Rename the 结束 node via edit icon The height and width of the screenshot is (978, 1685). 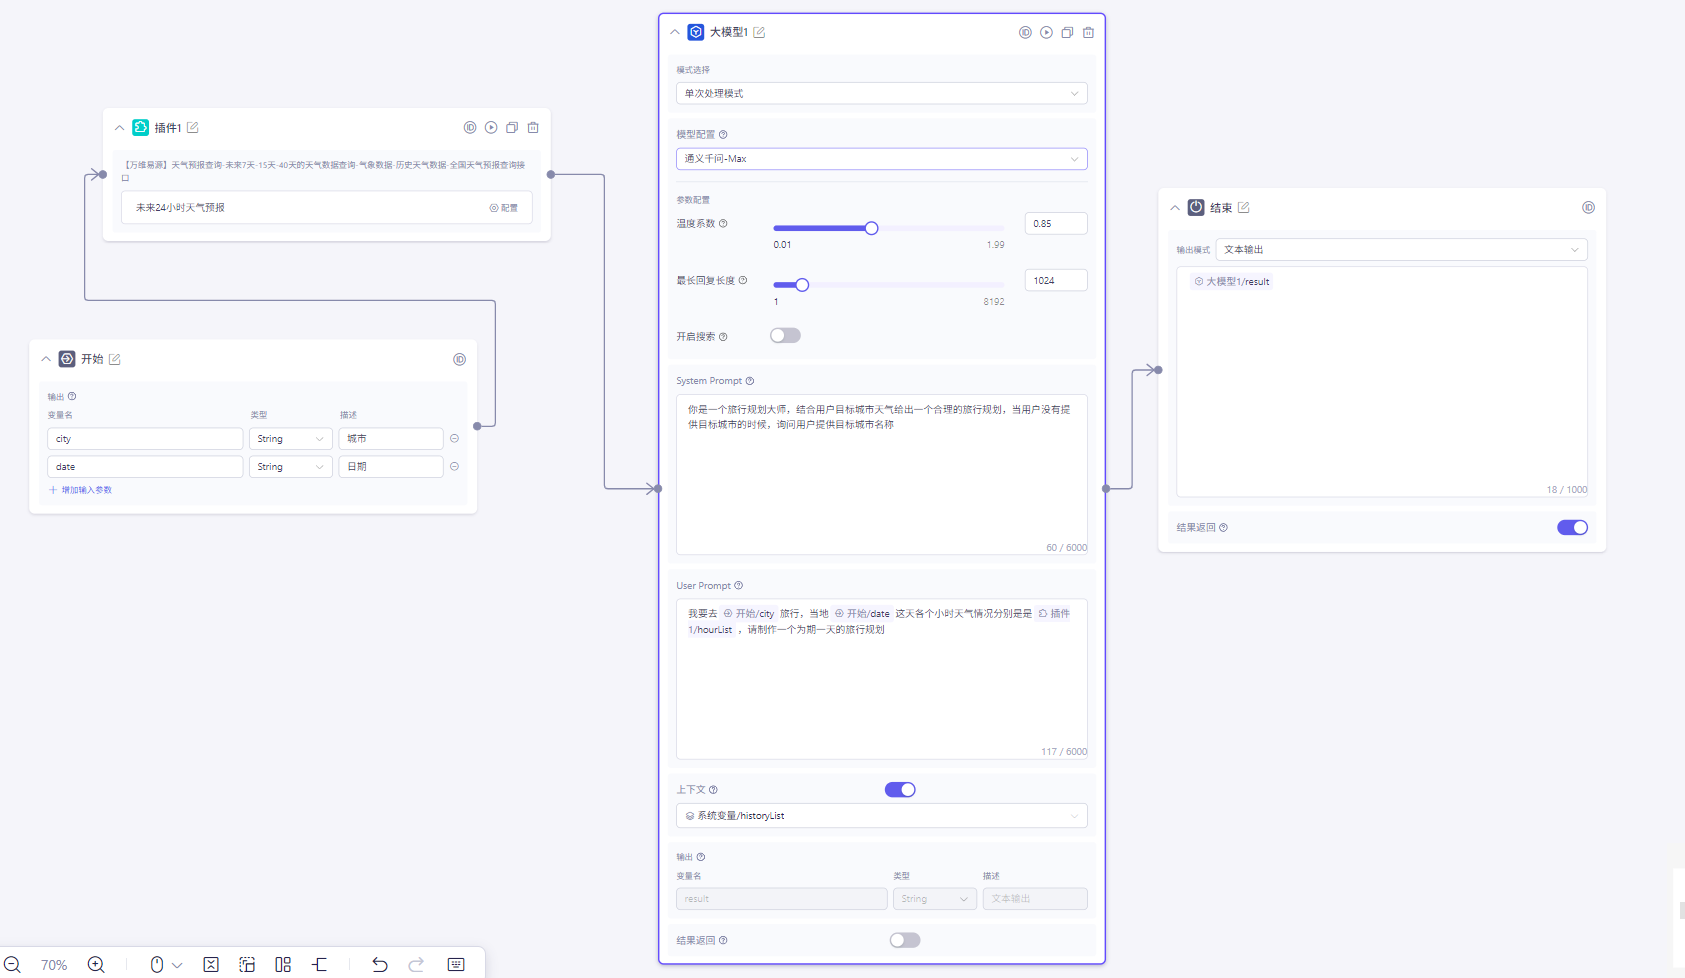(1244, 208)
